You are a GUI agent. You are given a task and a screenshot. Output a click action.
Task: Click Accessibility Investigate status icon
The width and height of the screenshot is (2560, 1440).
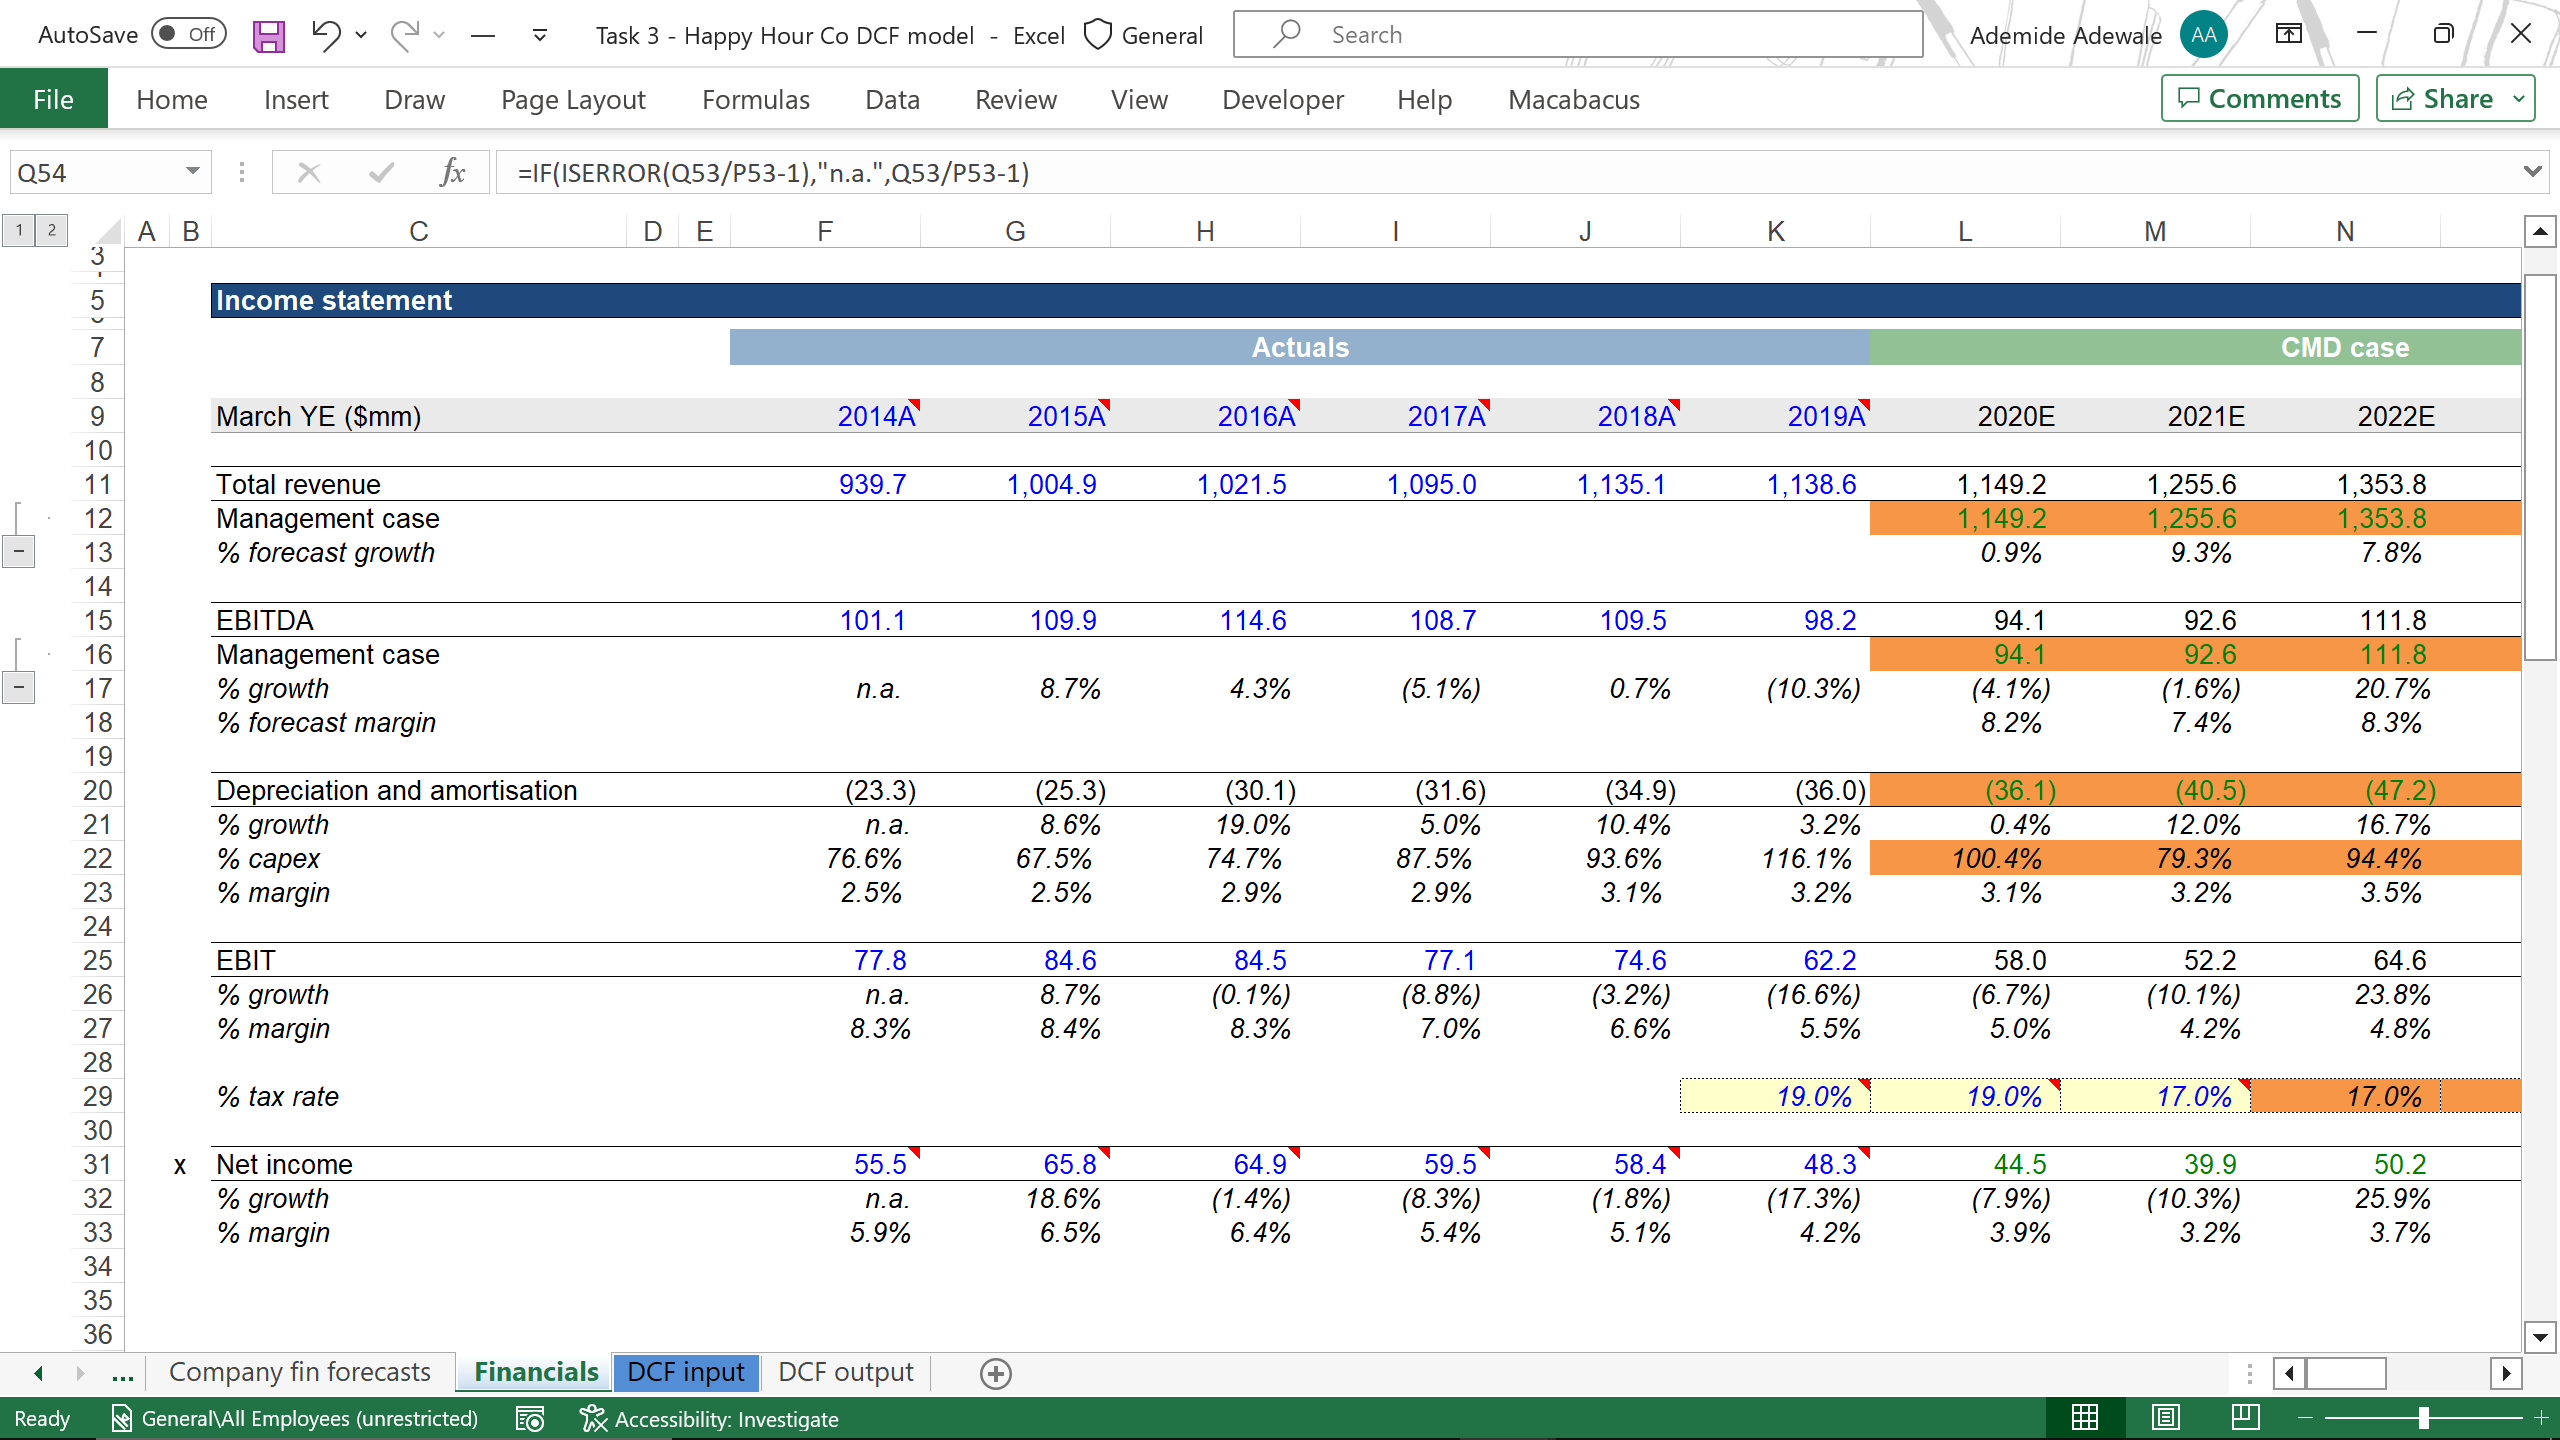(594, 1418)
